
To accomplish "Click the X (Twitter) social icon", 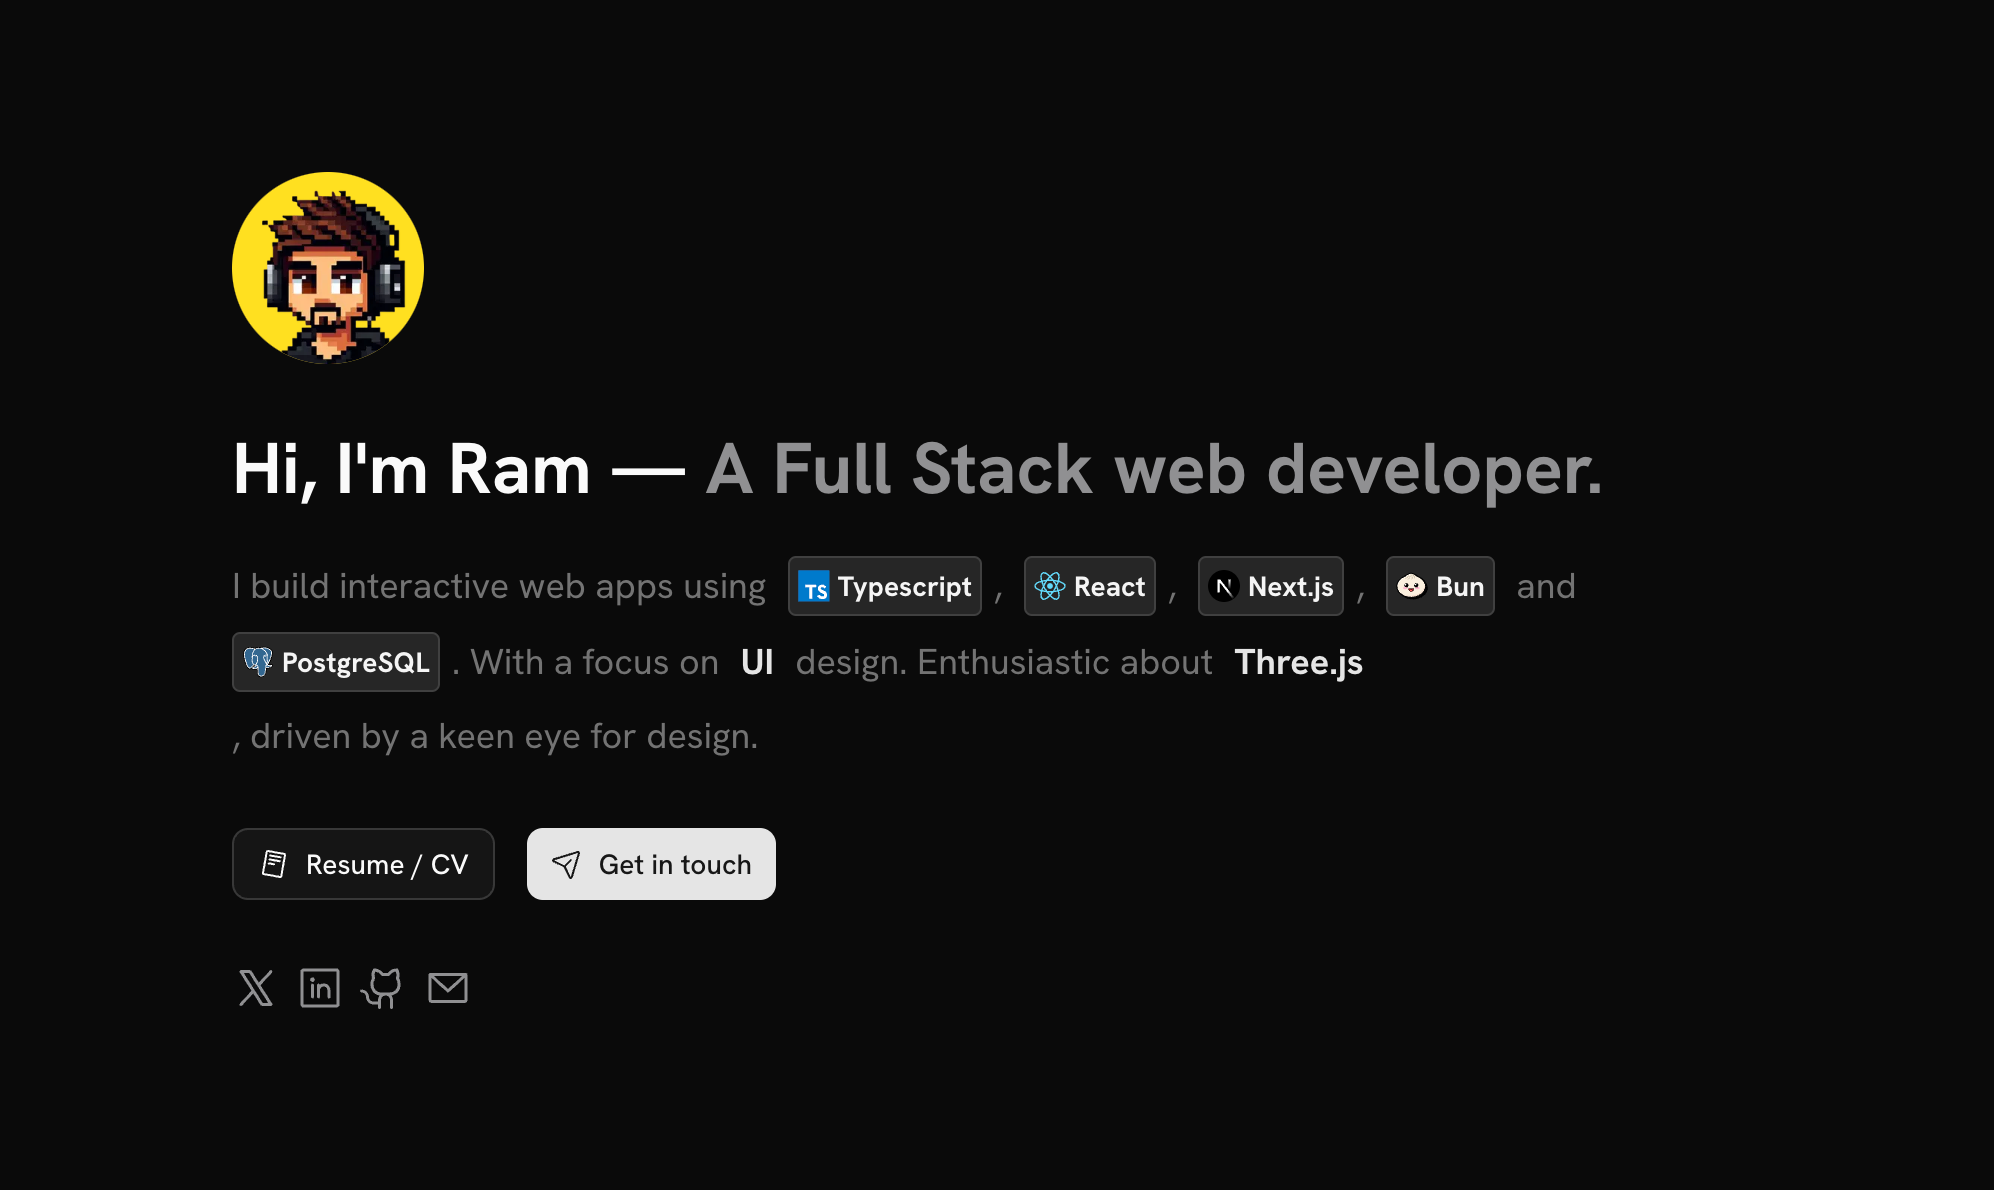I will pyautogui.click(x=256, y=988).
